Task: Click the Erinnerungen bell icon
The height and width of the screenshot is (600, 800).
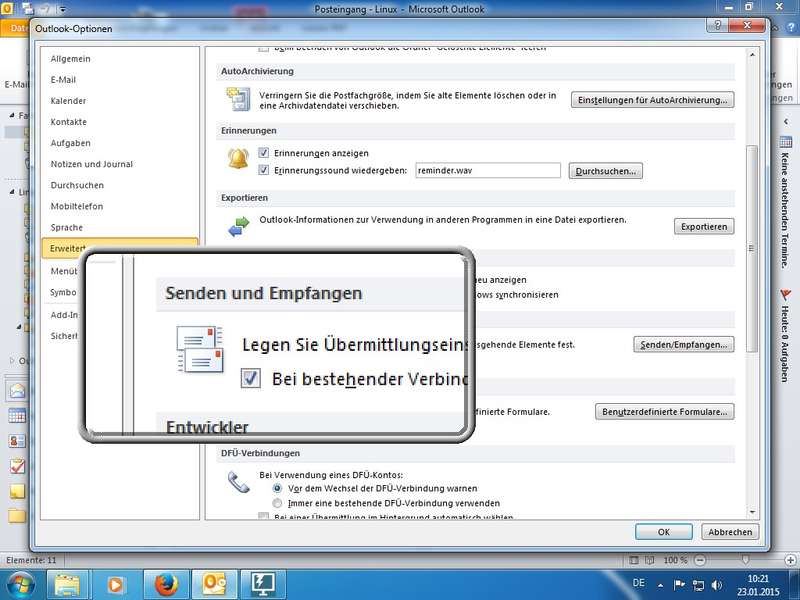Action: click(238, 158)
